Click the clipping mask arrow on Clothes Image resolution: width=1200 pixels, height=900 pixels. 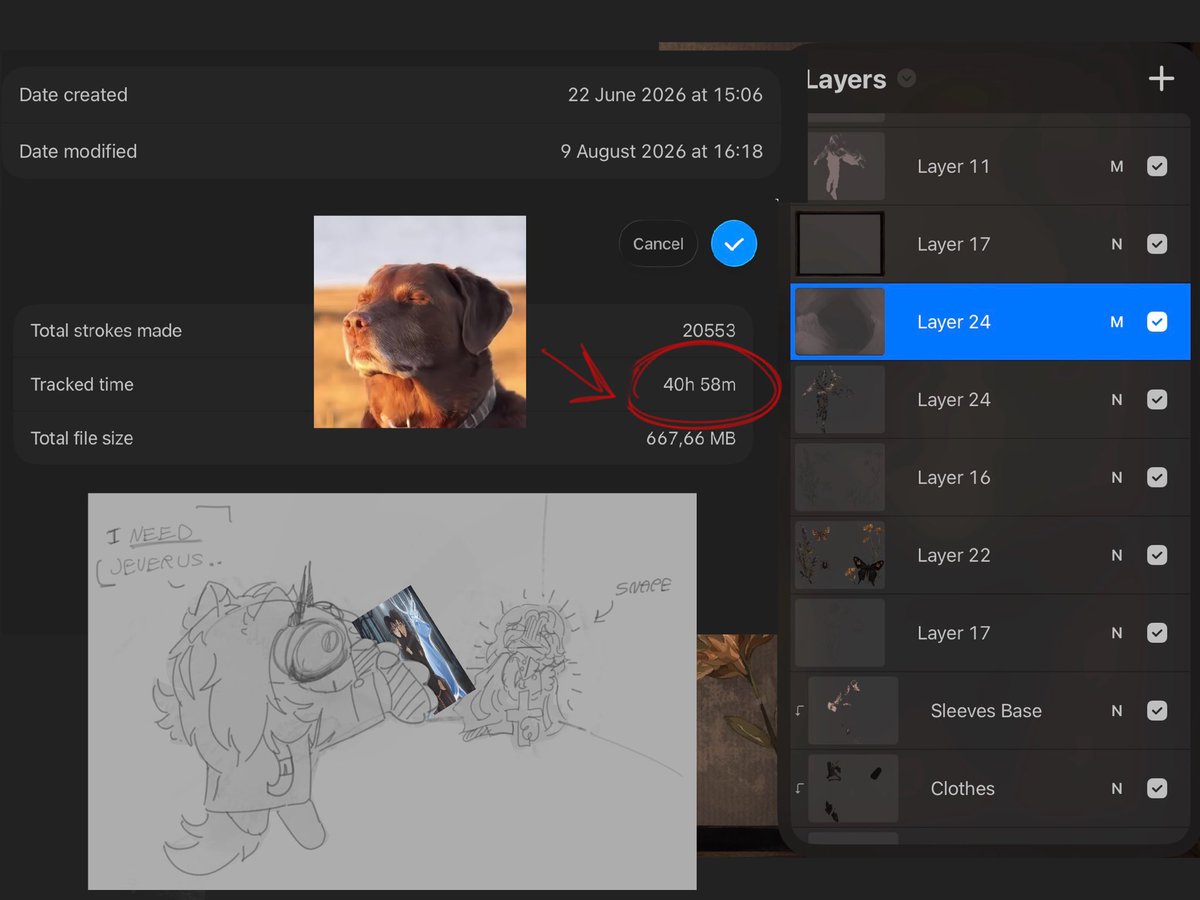pyautogui.click(x=799, y=789)
